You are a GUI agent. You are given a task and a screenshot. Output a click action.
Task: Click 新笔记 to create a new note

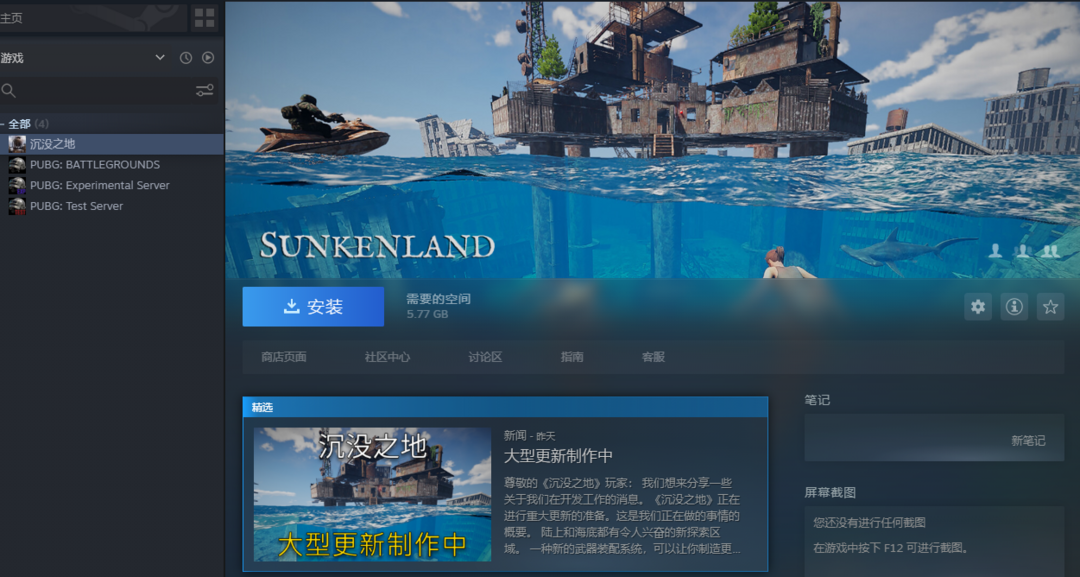(1028, 441)
